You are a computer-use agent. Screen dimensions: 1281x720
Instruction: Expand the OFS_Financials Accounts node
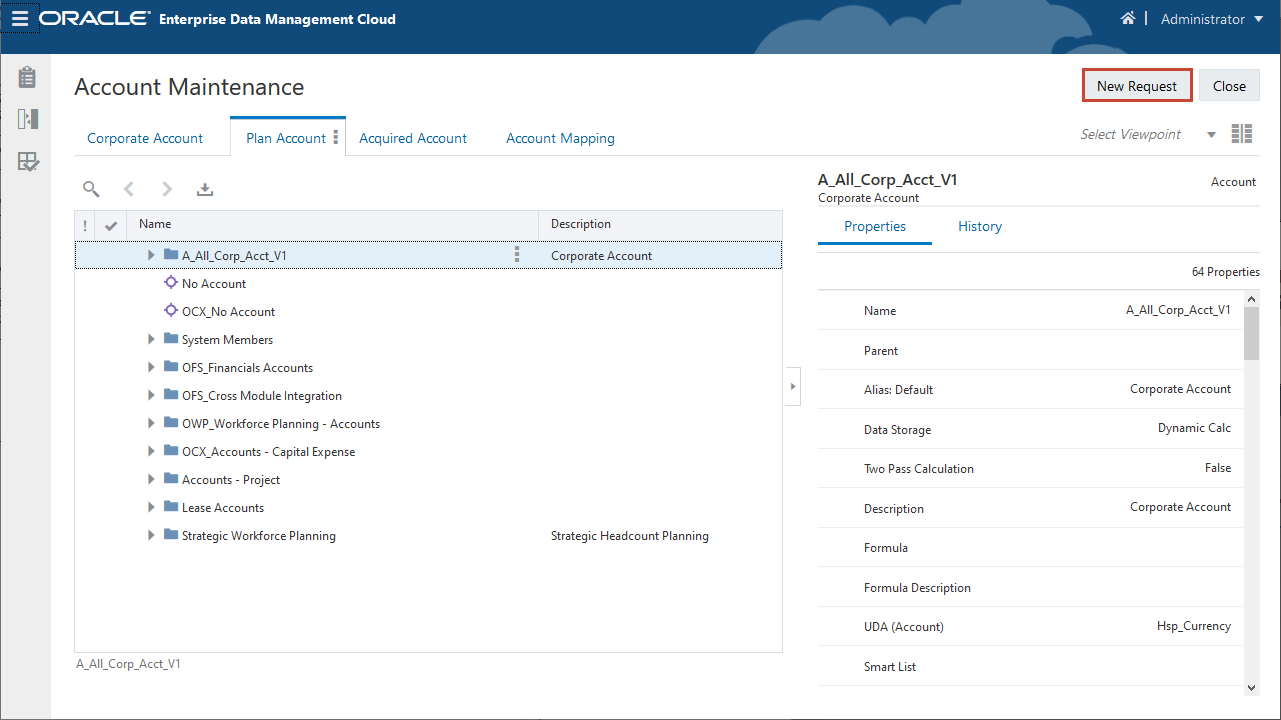[x=151, y=368]
